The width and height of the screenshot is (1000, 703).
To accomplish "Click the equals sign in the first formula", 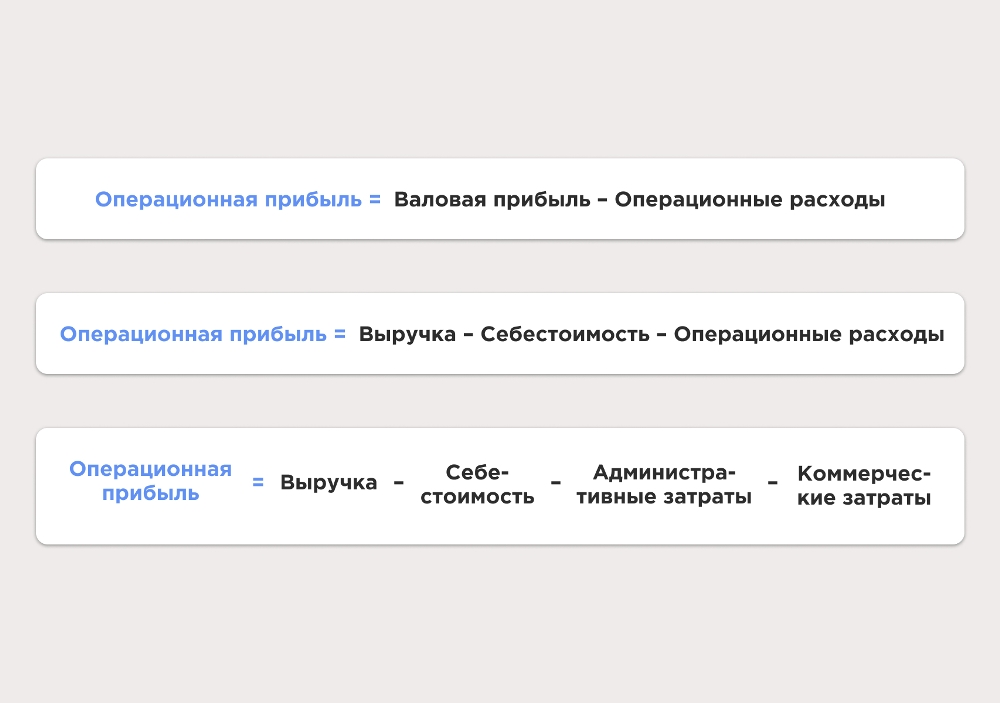I will click(375, 200).
